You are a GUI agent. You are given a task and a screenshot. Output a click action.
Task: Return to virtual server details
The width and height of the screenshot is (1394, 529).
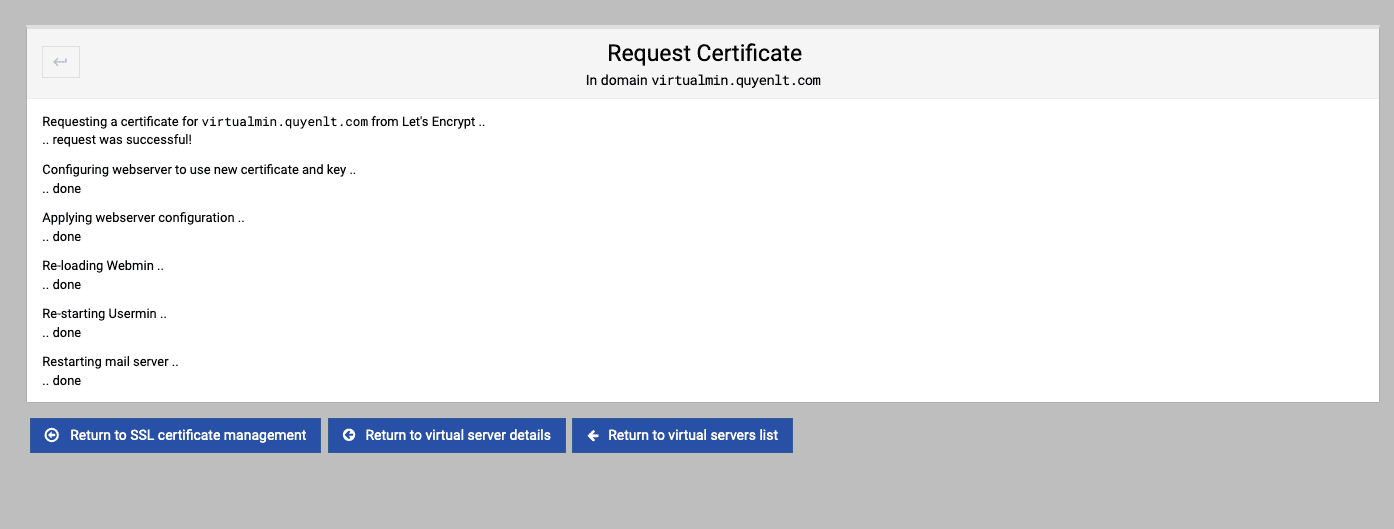coord(457,435)
